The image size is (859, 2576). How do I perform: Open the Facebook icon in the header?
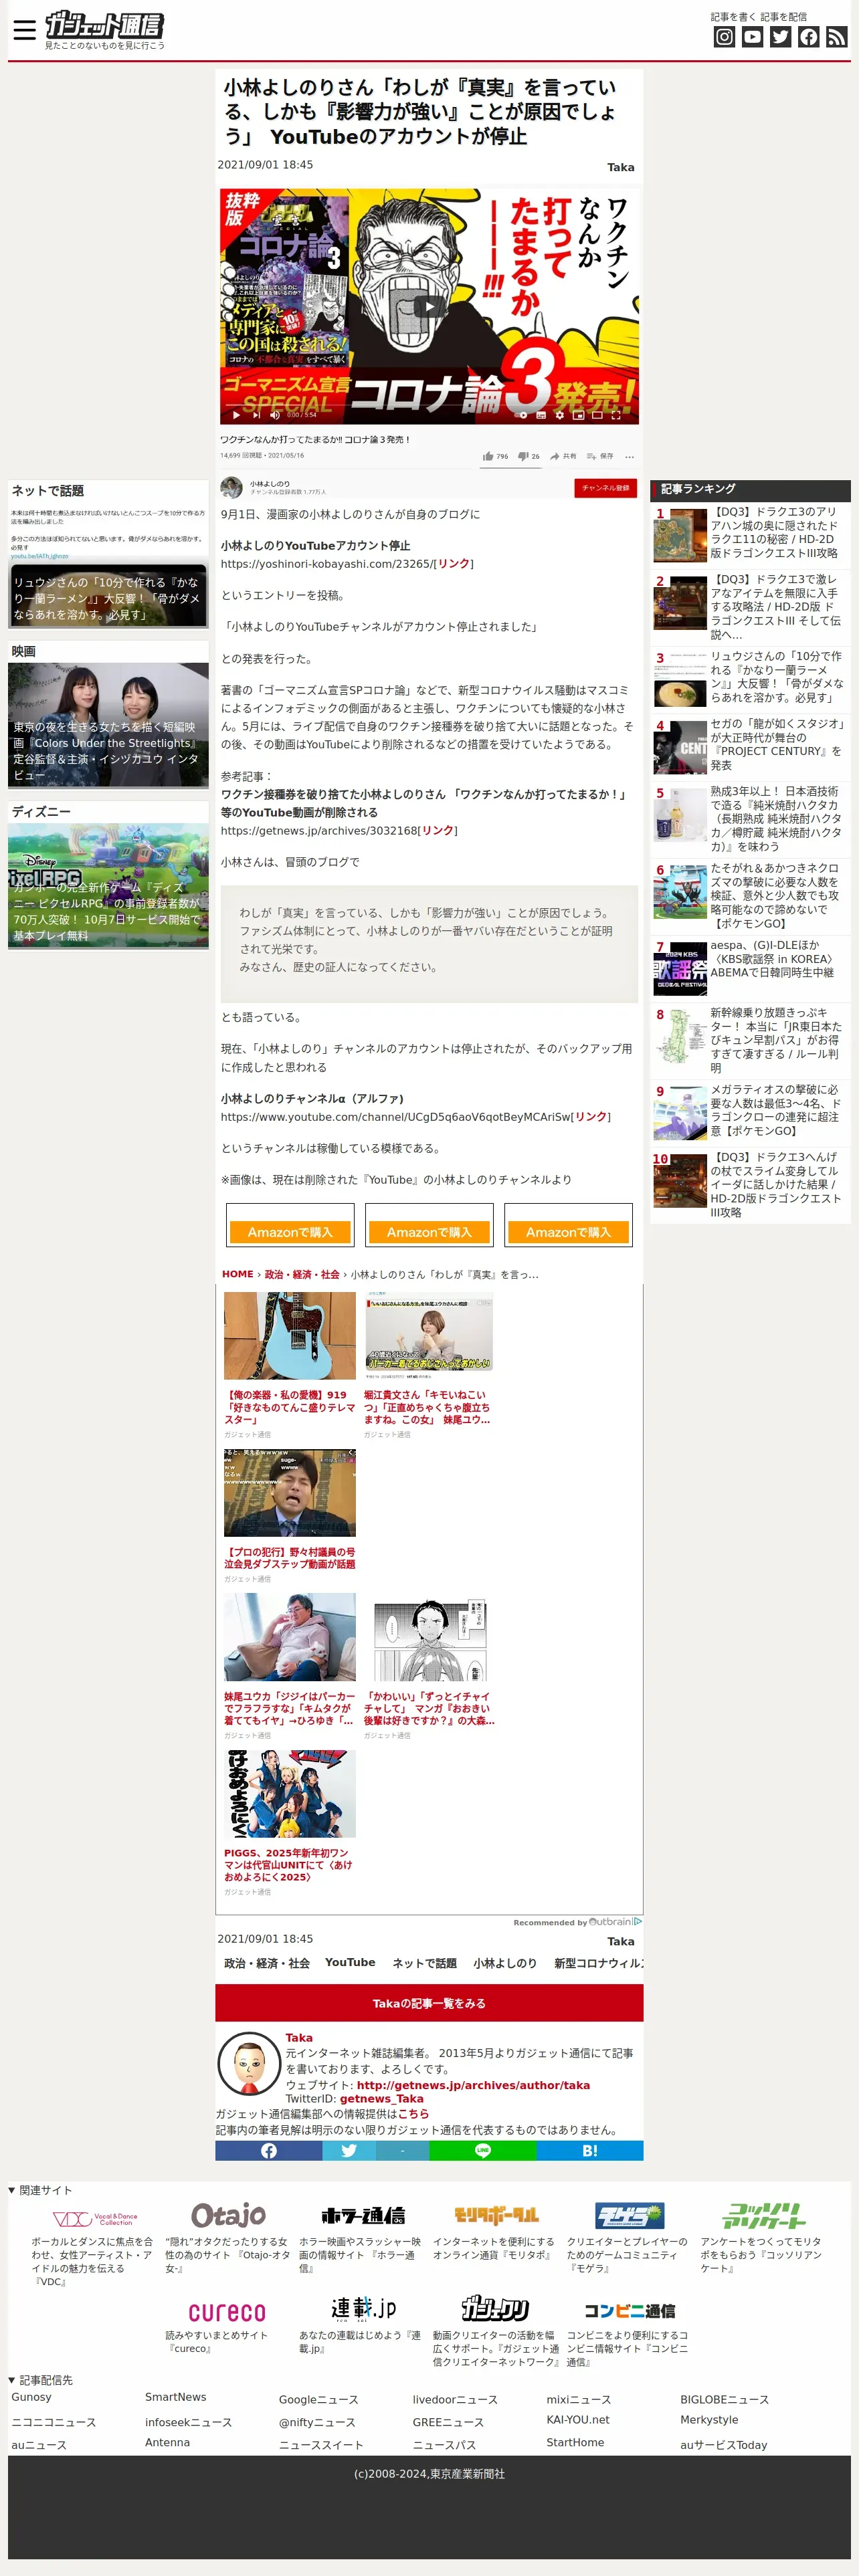[x=809, y=37]
